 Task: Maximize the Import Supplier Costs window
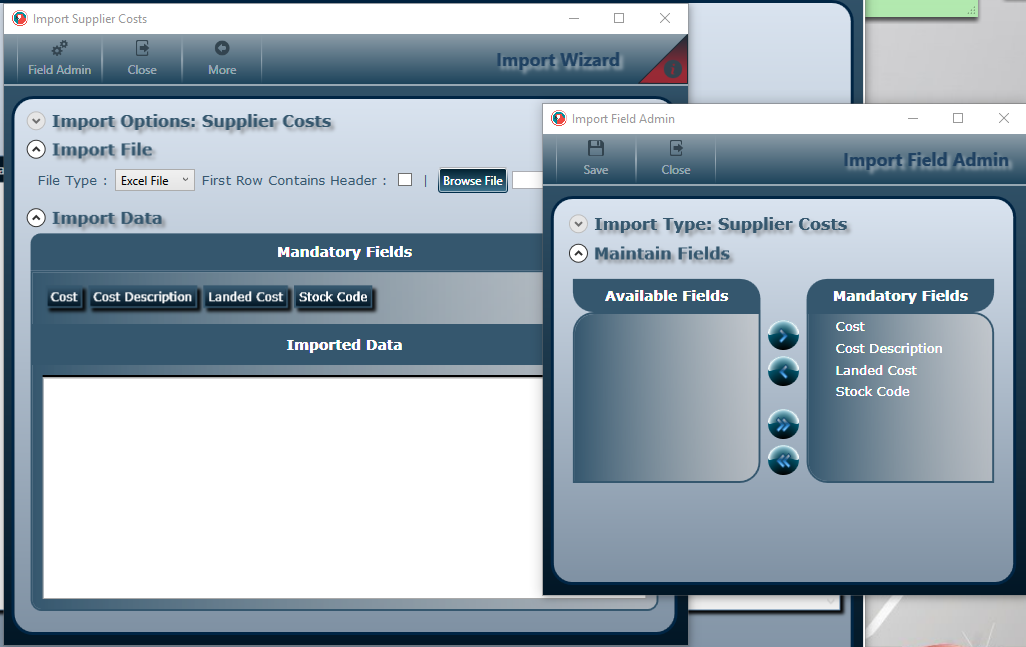click(x=619, y=18)
